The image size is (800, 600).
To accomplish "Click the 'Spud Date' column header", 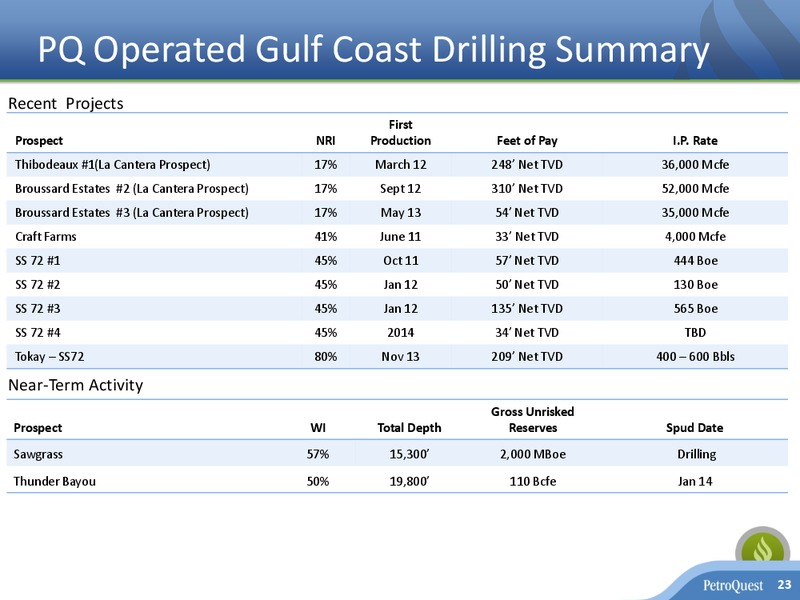I will point(694,428).
